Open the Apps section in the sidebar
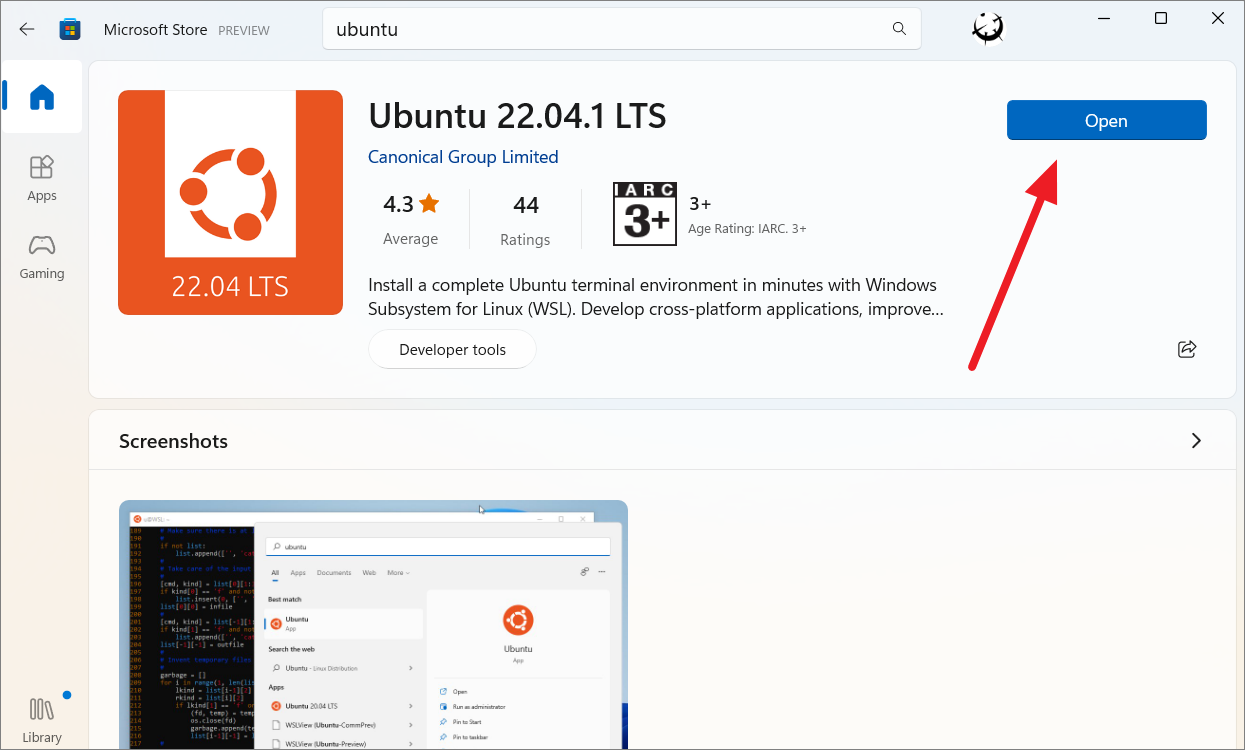The image size is (1245, 750). [x=41, y=178]
